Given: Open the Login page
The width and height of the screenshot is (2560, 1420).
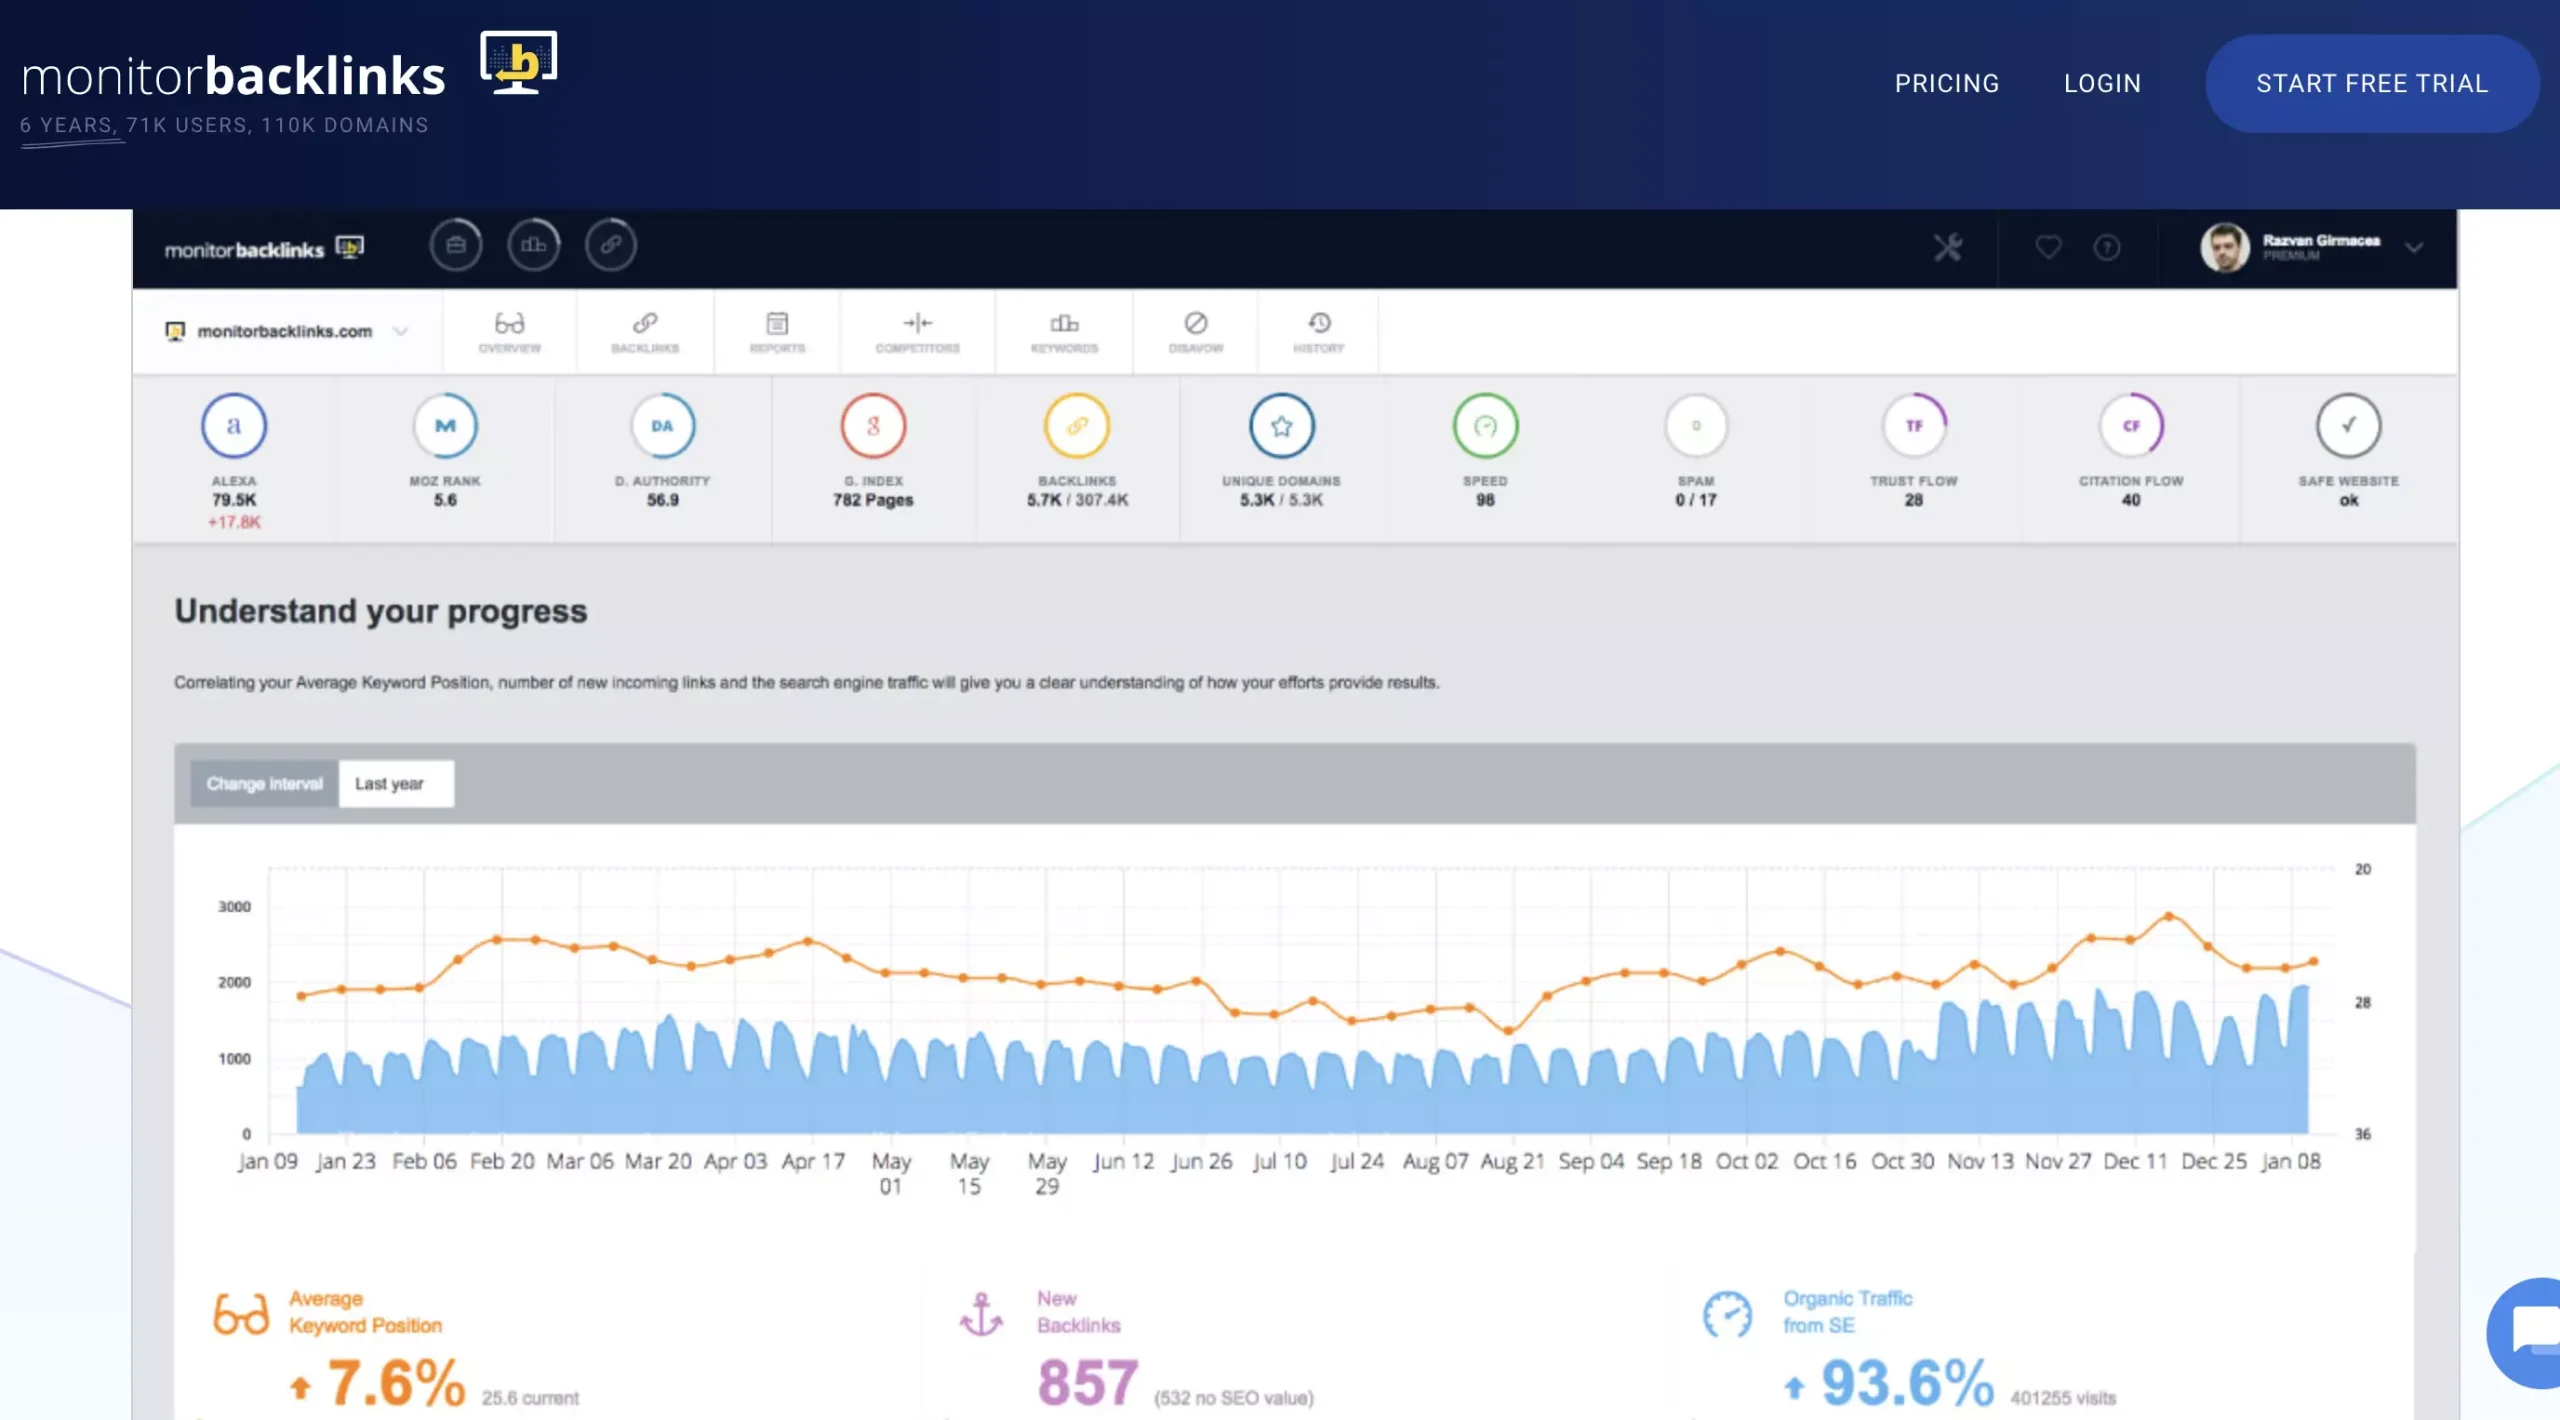Looking at the screenshot, I should (2102, 84).
